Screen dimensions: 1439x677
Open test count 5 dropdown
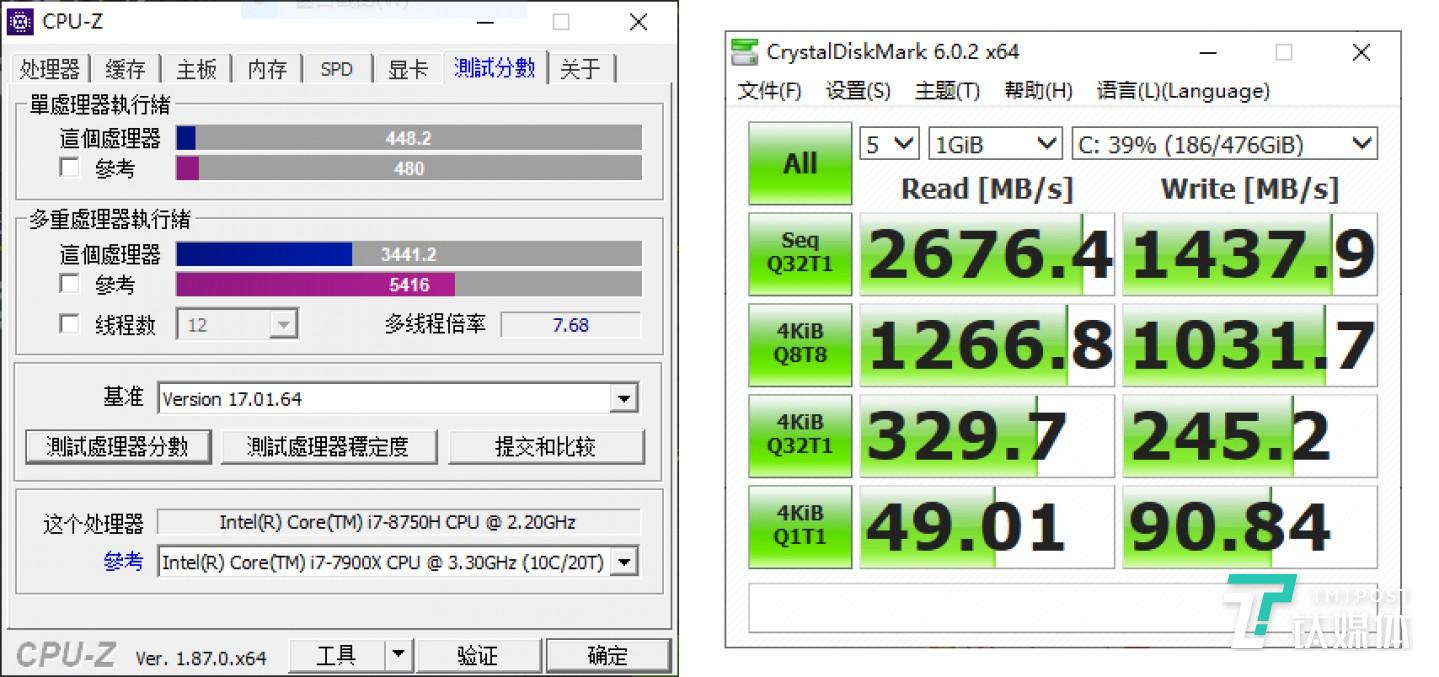tap(889, 144)
